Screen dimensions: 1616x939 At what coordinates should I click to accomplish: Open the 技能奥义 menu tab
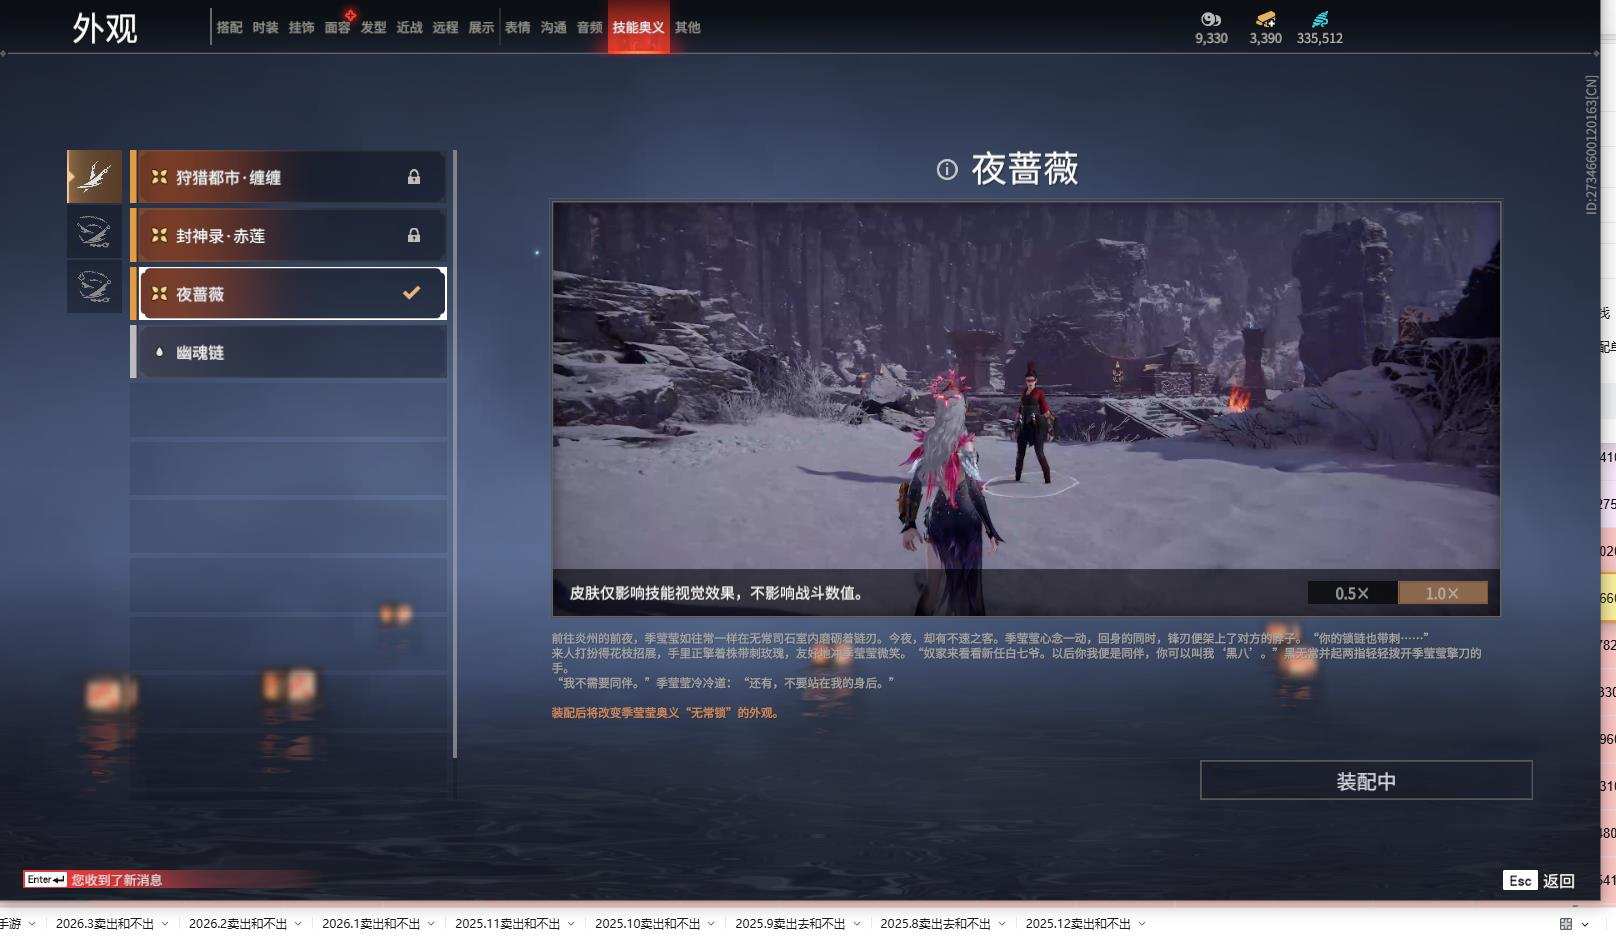point(638,28)
